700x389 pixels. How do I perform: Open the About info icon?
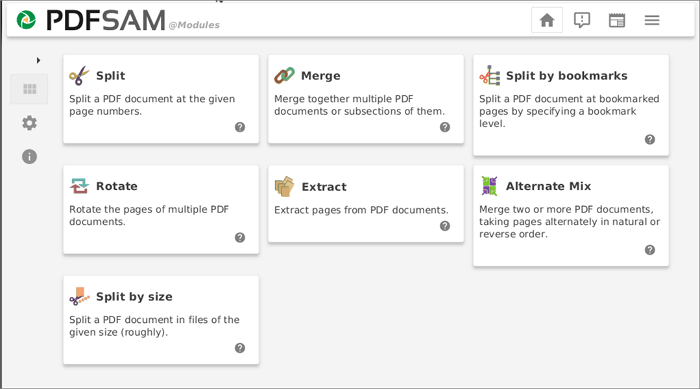[x=29, y=157]
